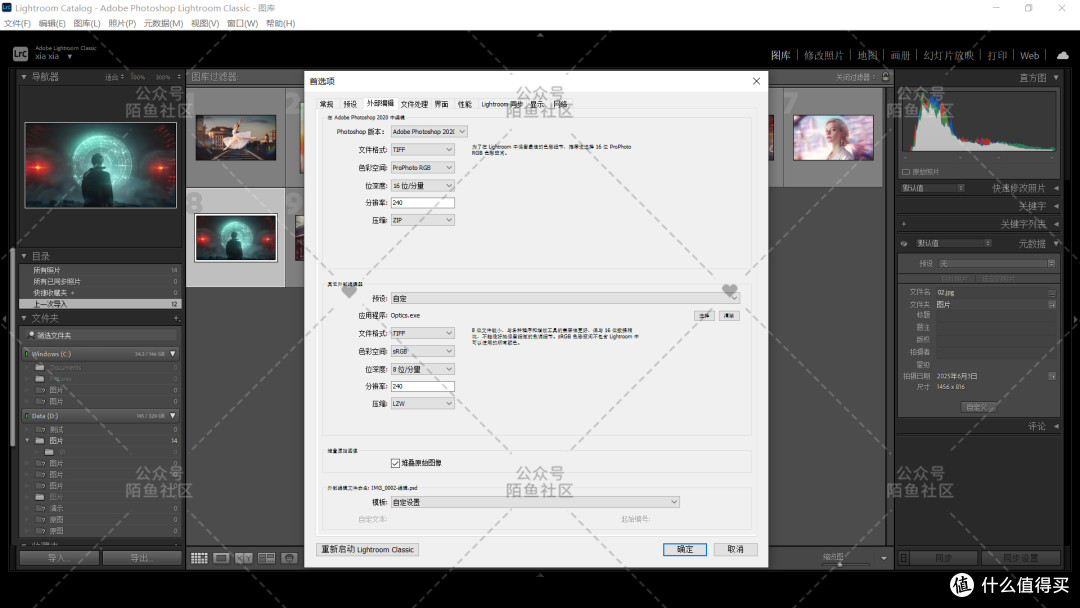This screenshot has height=608, width=1080.
Task: Open the 色彩空间 ProPhoto RGB dropdown
Action: [423, 167]
